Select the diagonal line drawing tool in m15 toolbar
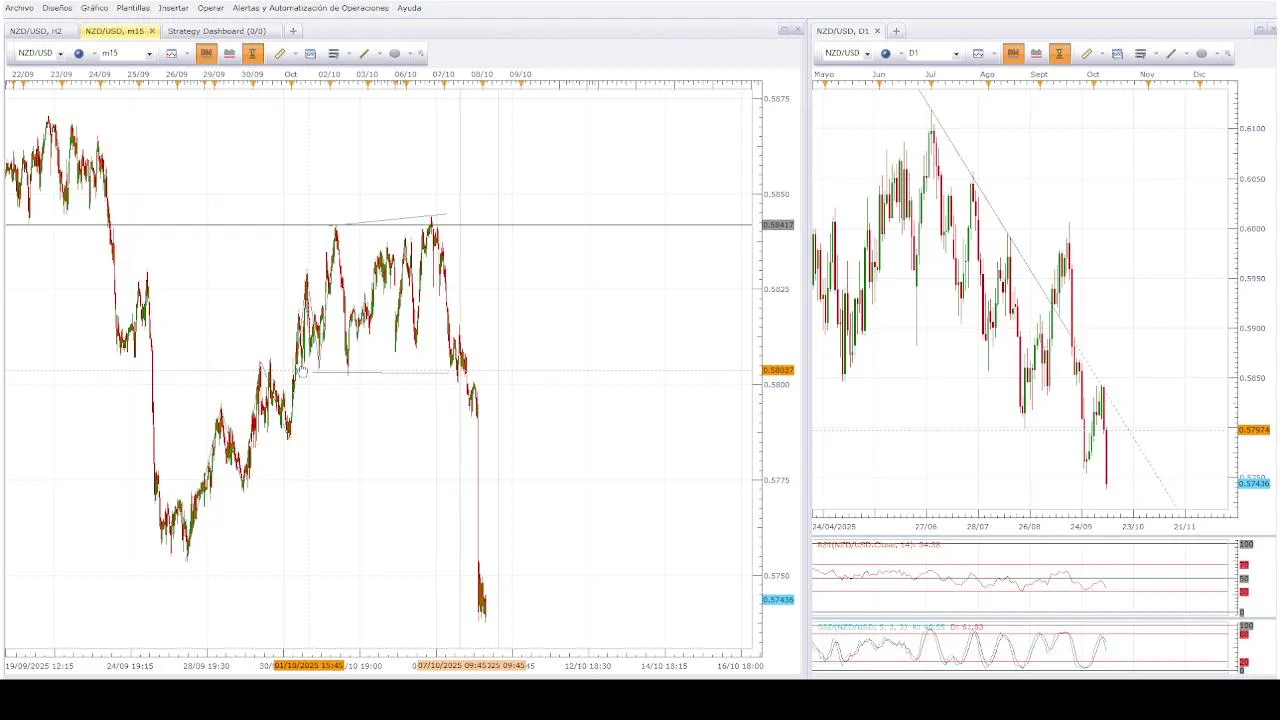 [x=364, y=54]
